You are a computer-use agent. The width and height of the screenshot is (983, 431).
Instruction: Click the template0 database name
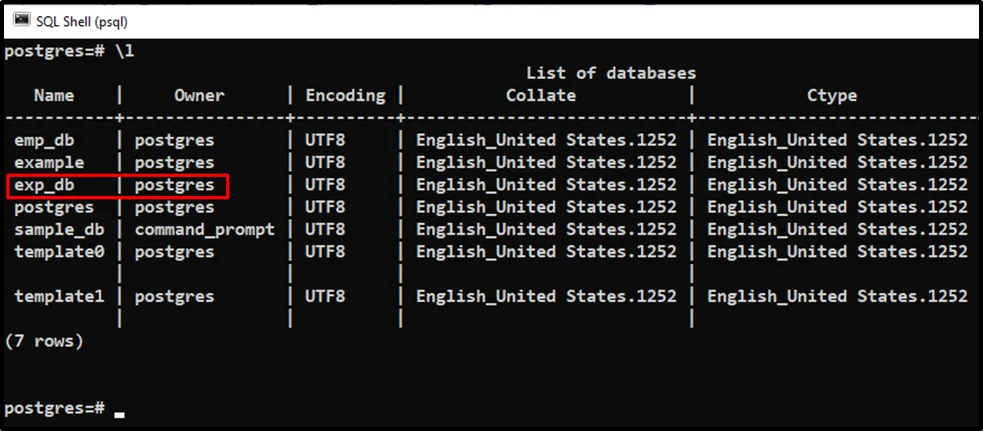59,251
